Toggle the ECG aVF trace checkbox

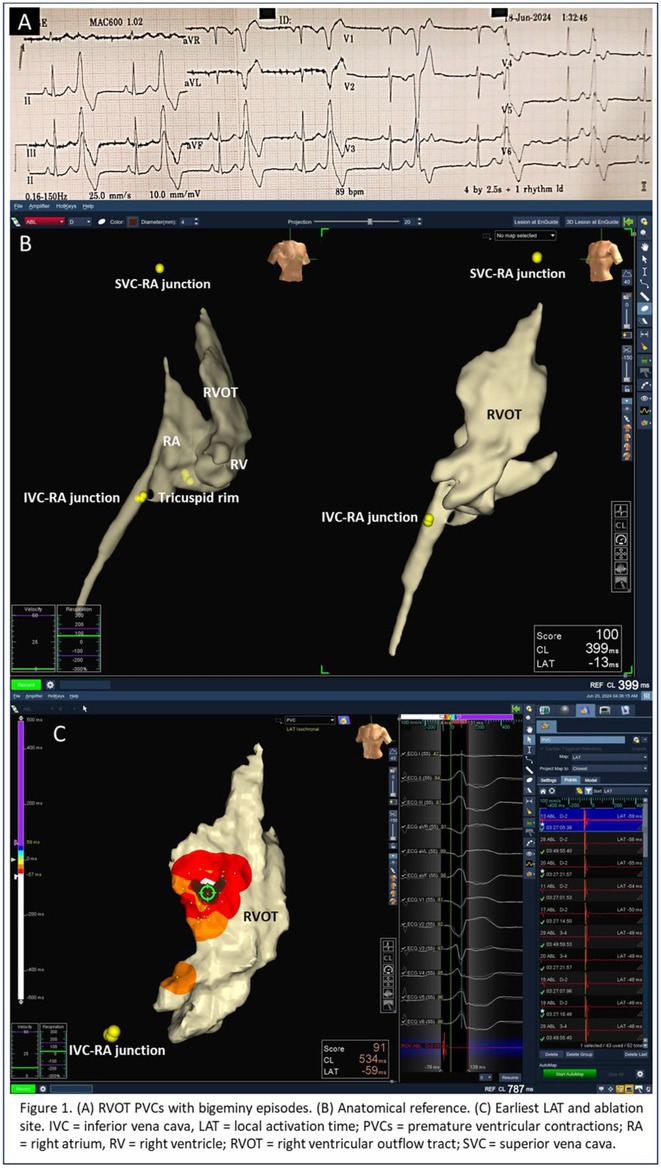(x=405, y=875)
